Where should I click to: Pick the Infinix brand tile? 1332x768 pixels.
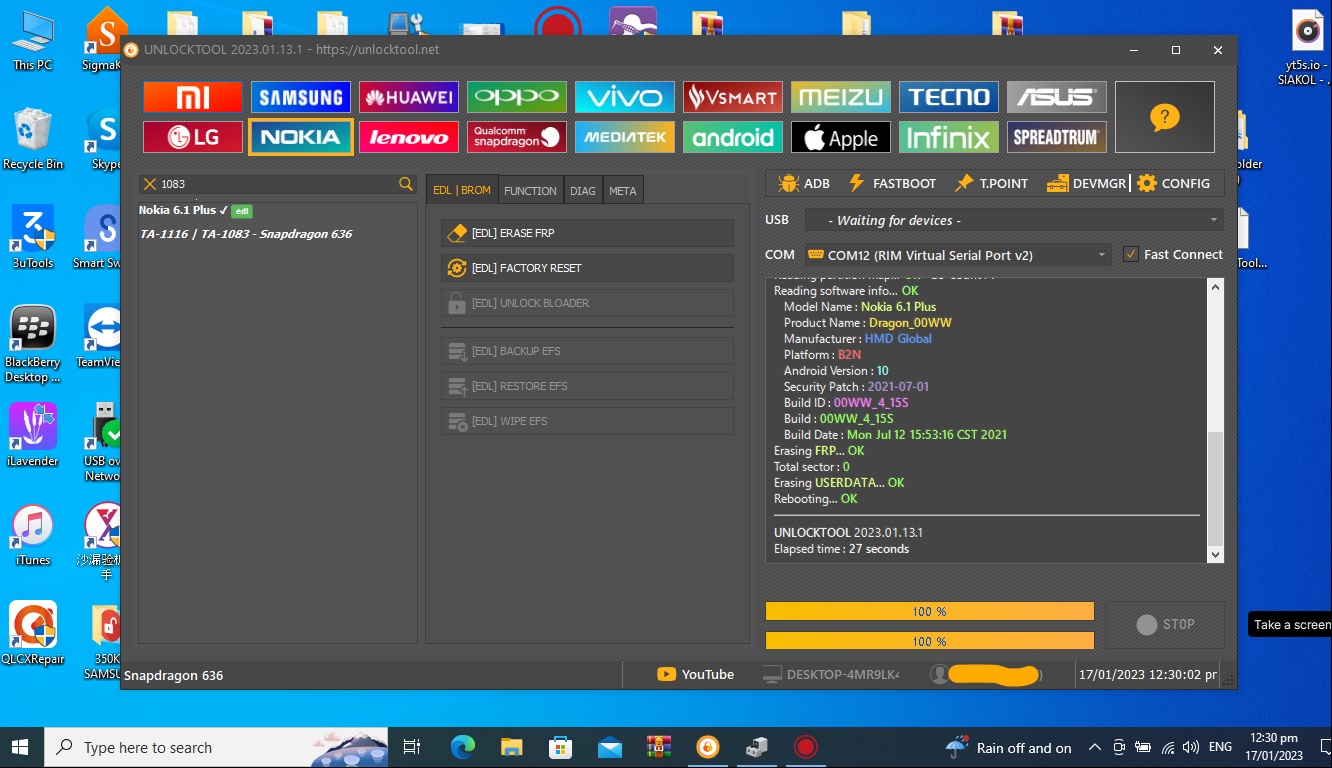949,137
